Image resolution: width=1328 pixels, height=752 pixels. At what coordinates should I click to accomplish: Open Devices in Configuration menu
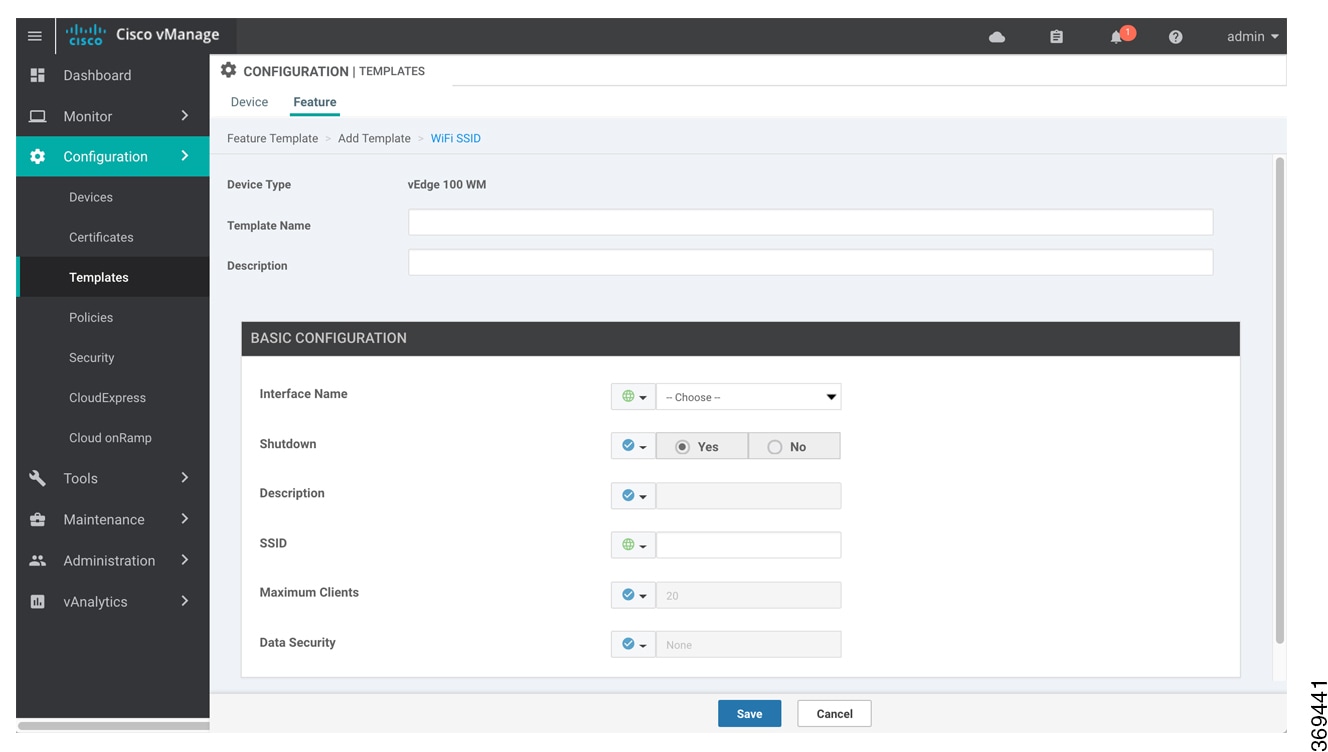click(91, 197)
